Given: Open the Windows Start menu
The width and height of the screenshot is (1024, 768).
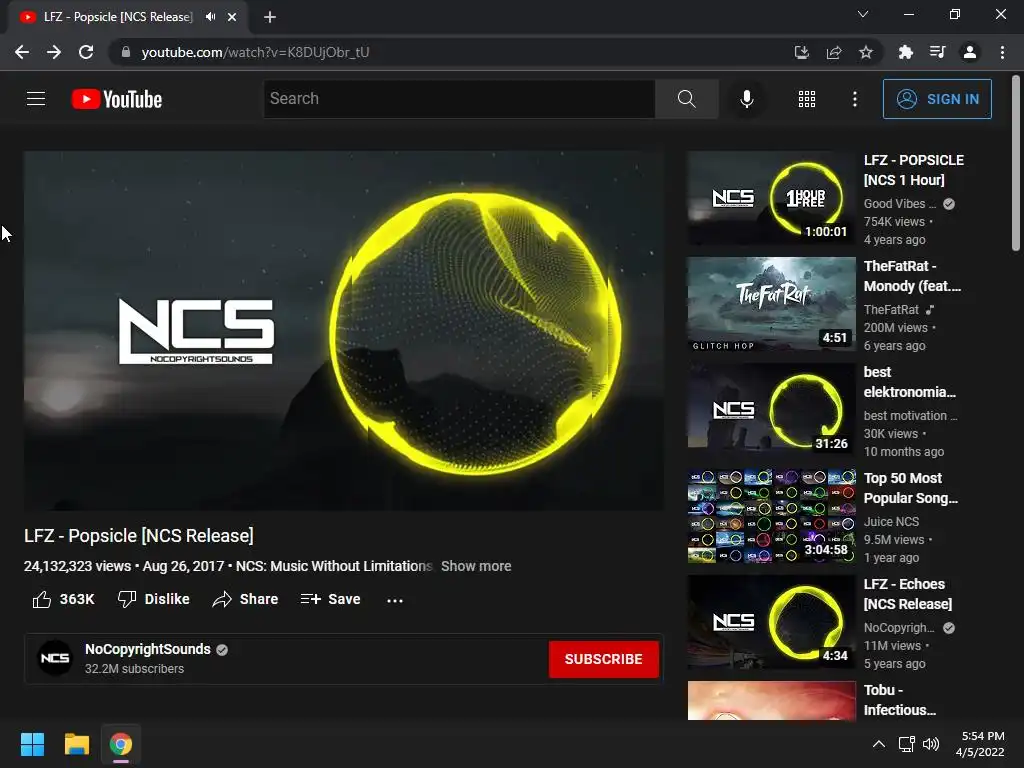Looking at the screenshot, I should pyautogui.click(x=32, y=744).
